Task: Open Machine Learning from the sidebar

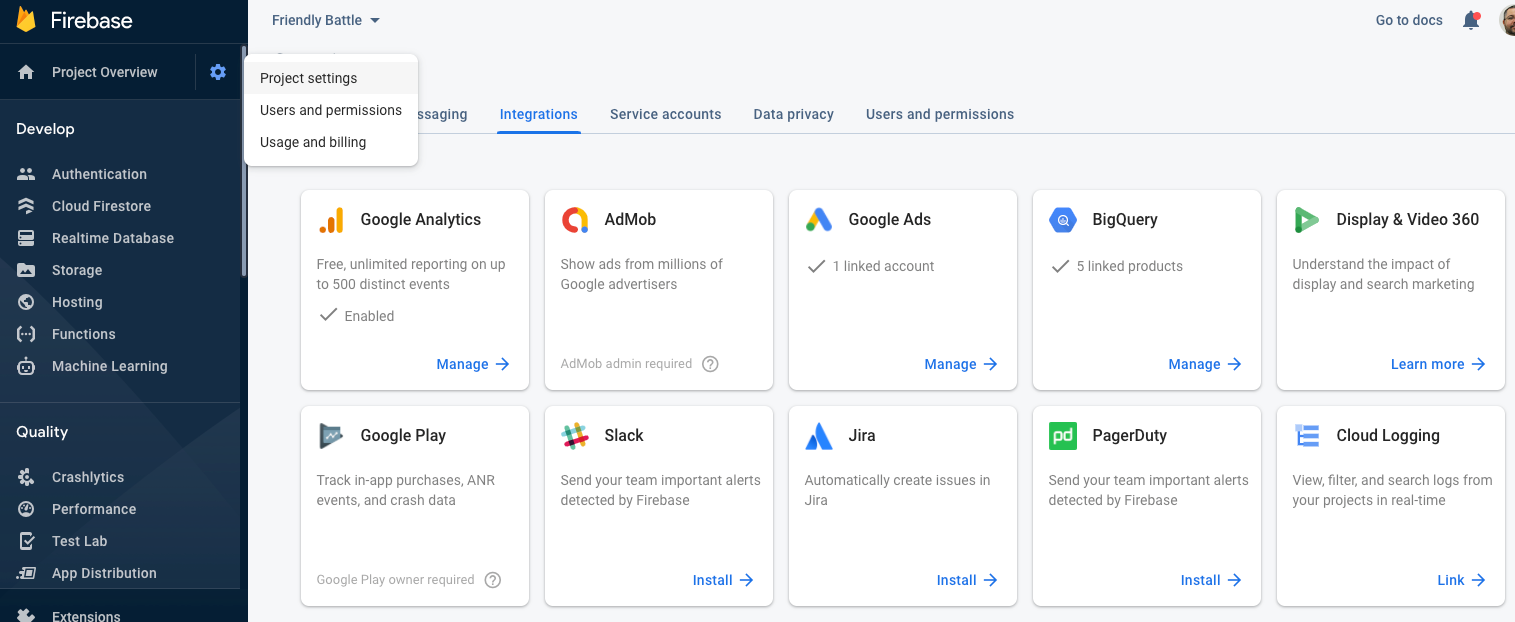Action: (109, 366)
